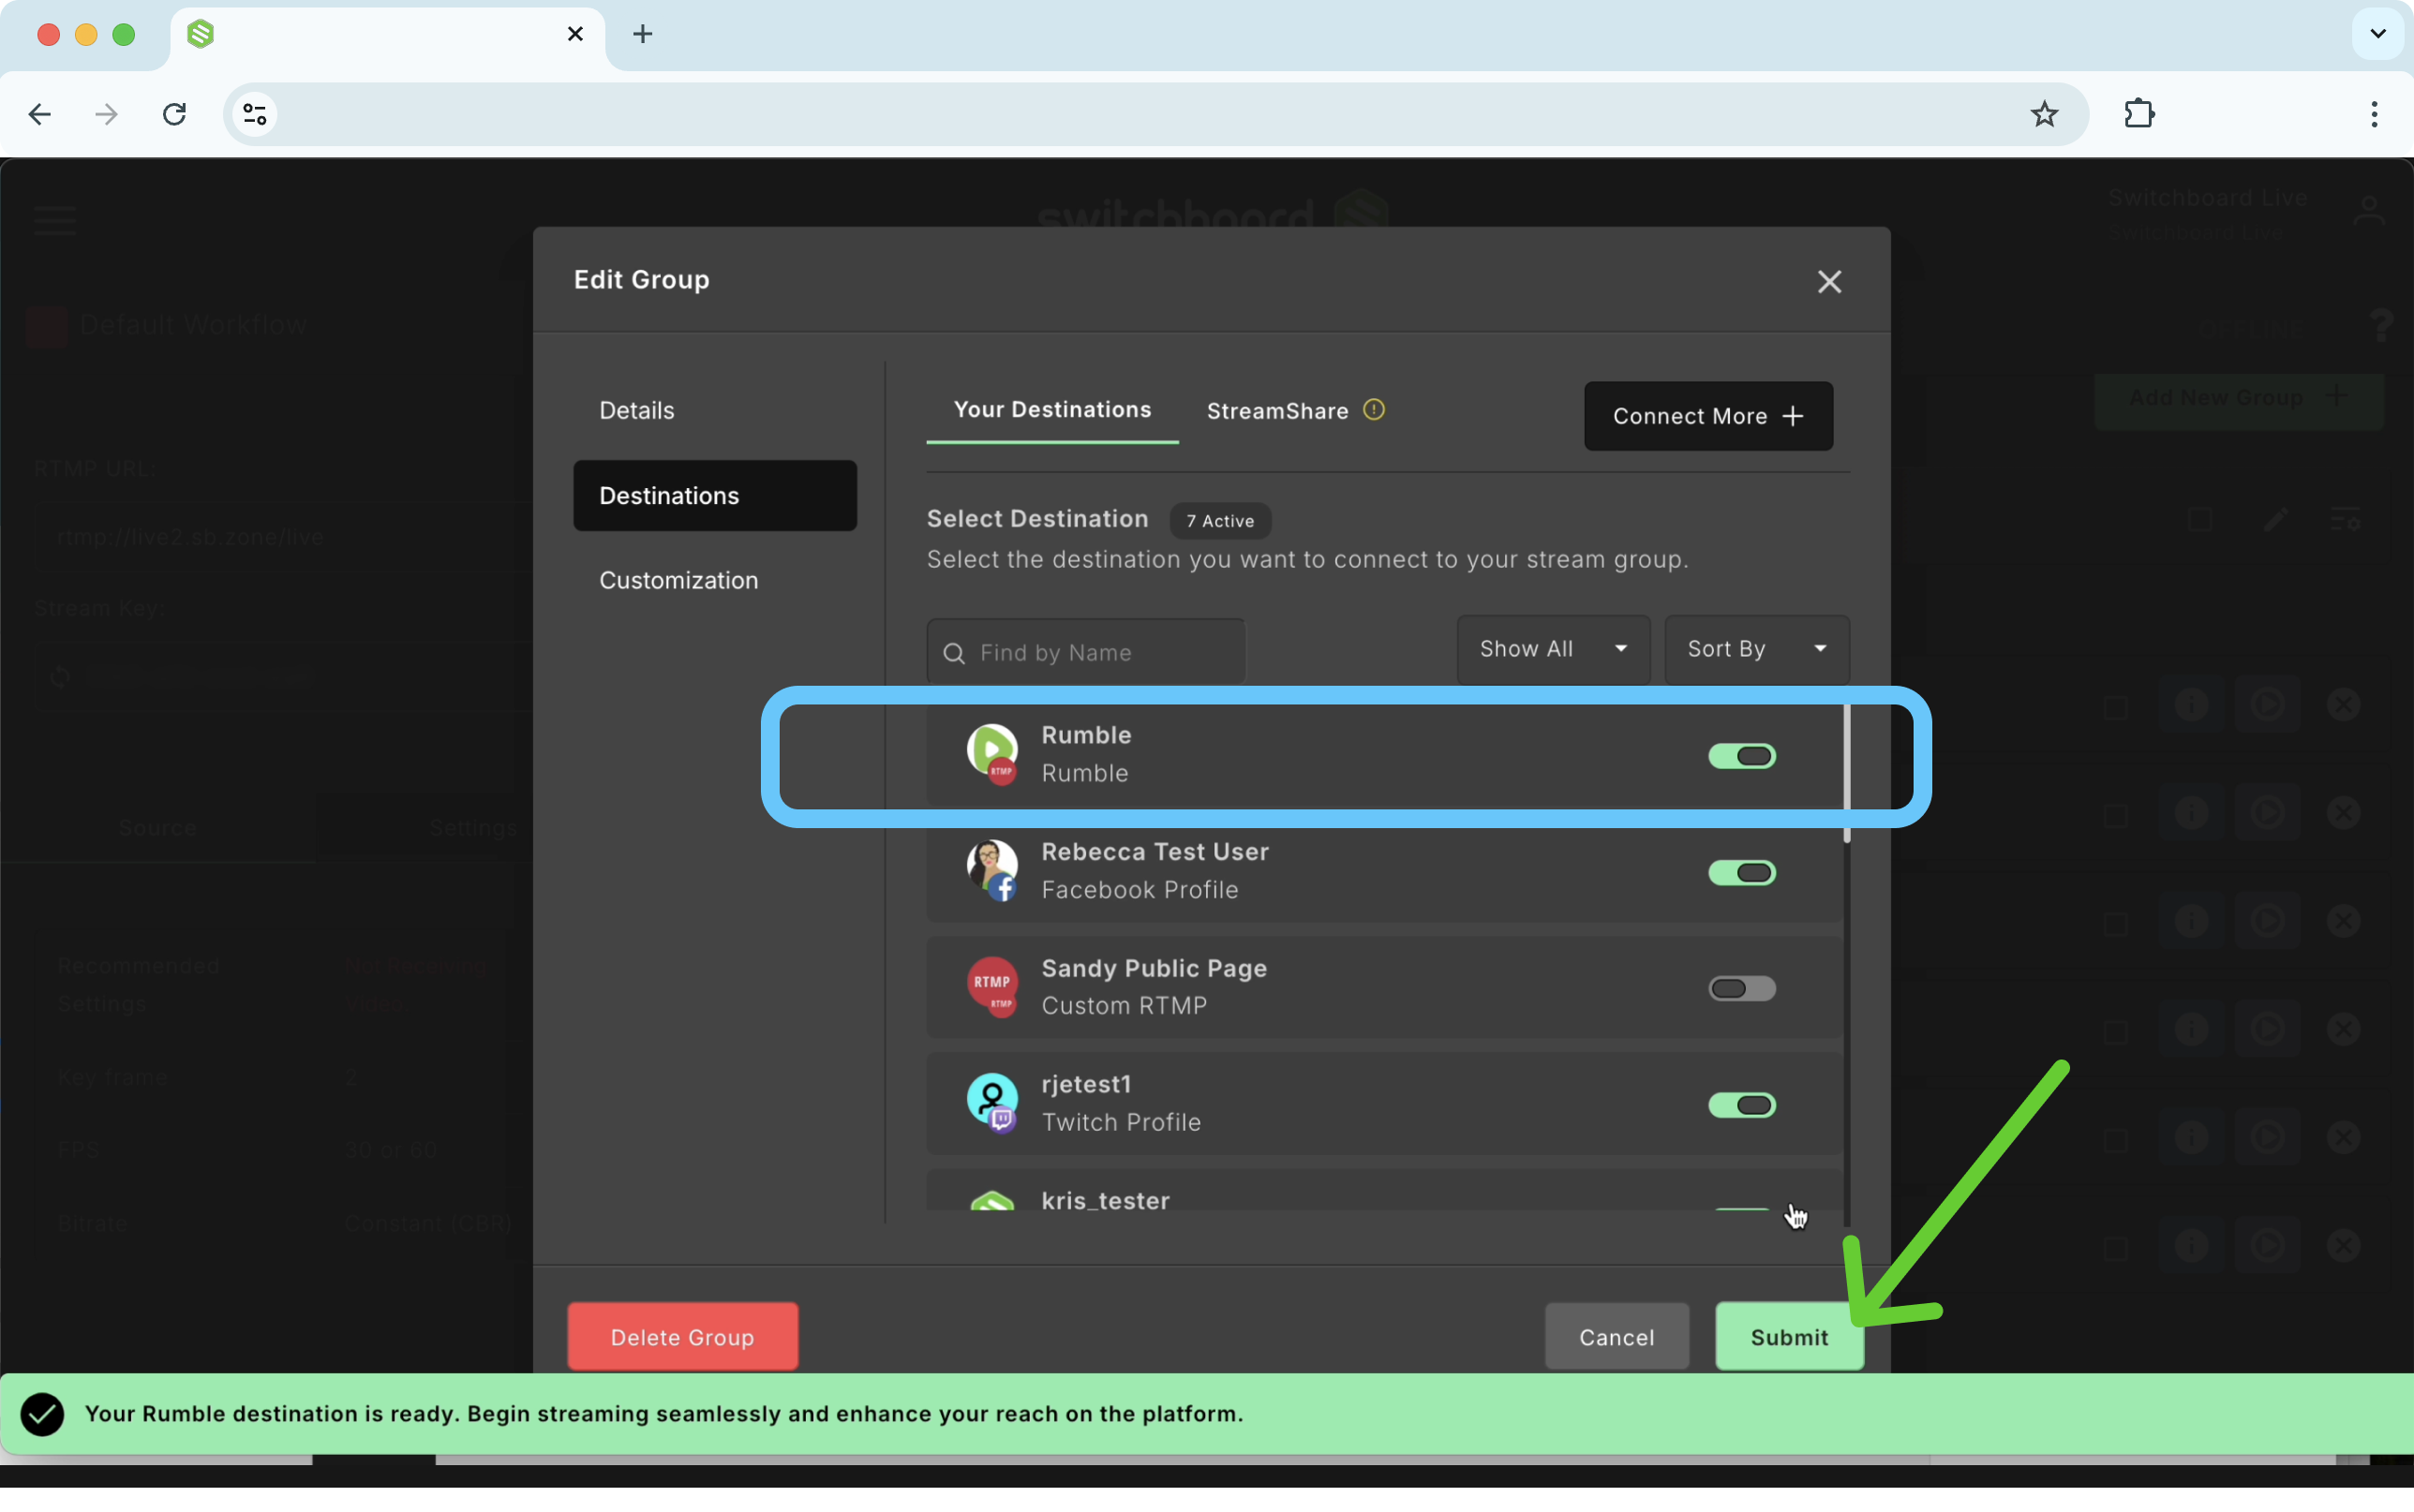Open site information icon in address bar
This screenshot has width=2414, height=1512.
(255, 114)
